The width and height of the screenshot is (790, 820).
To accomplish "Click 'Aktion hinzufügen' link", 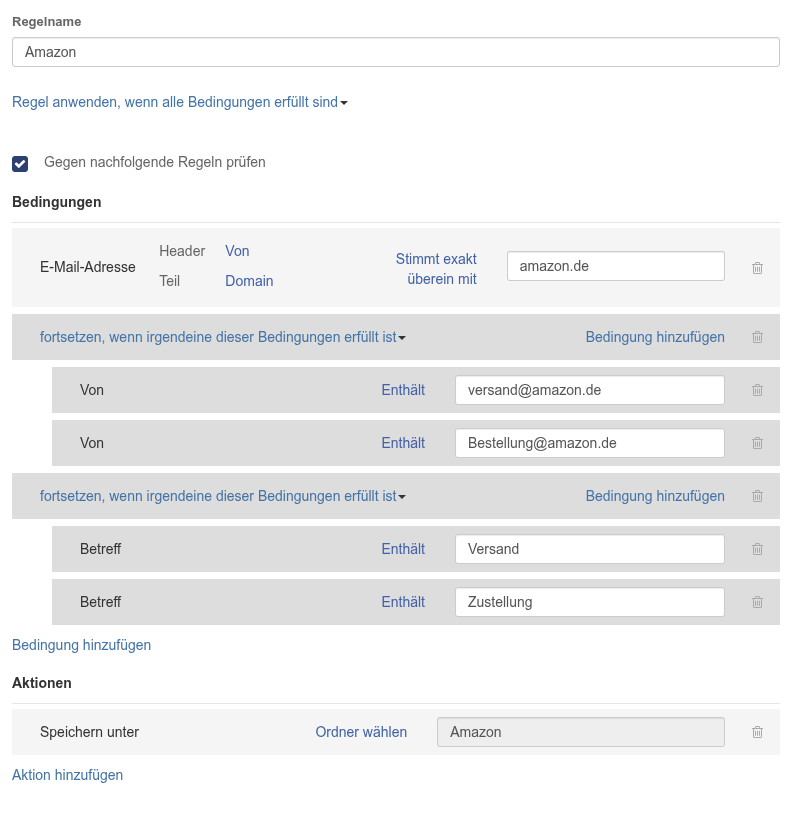I will (67, 775).
